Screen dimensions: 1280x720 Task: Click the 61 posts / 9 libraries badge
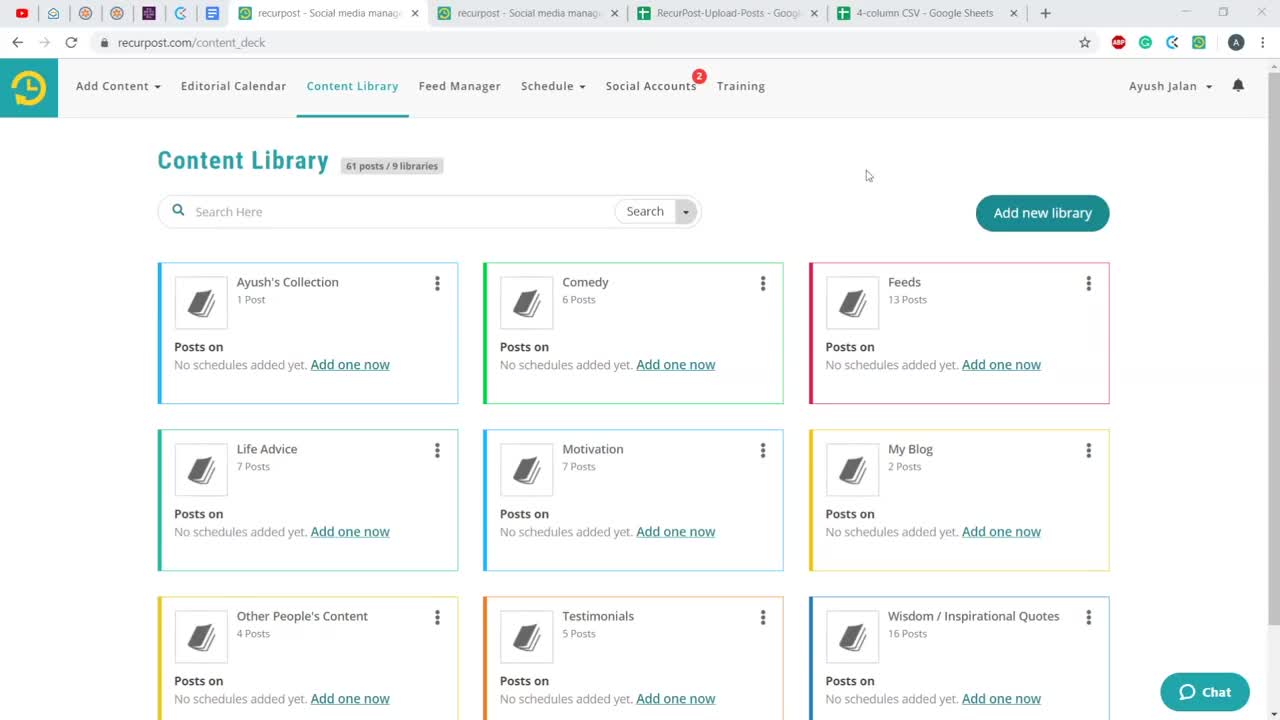click(x=392, y=166)
